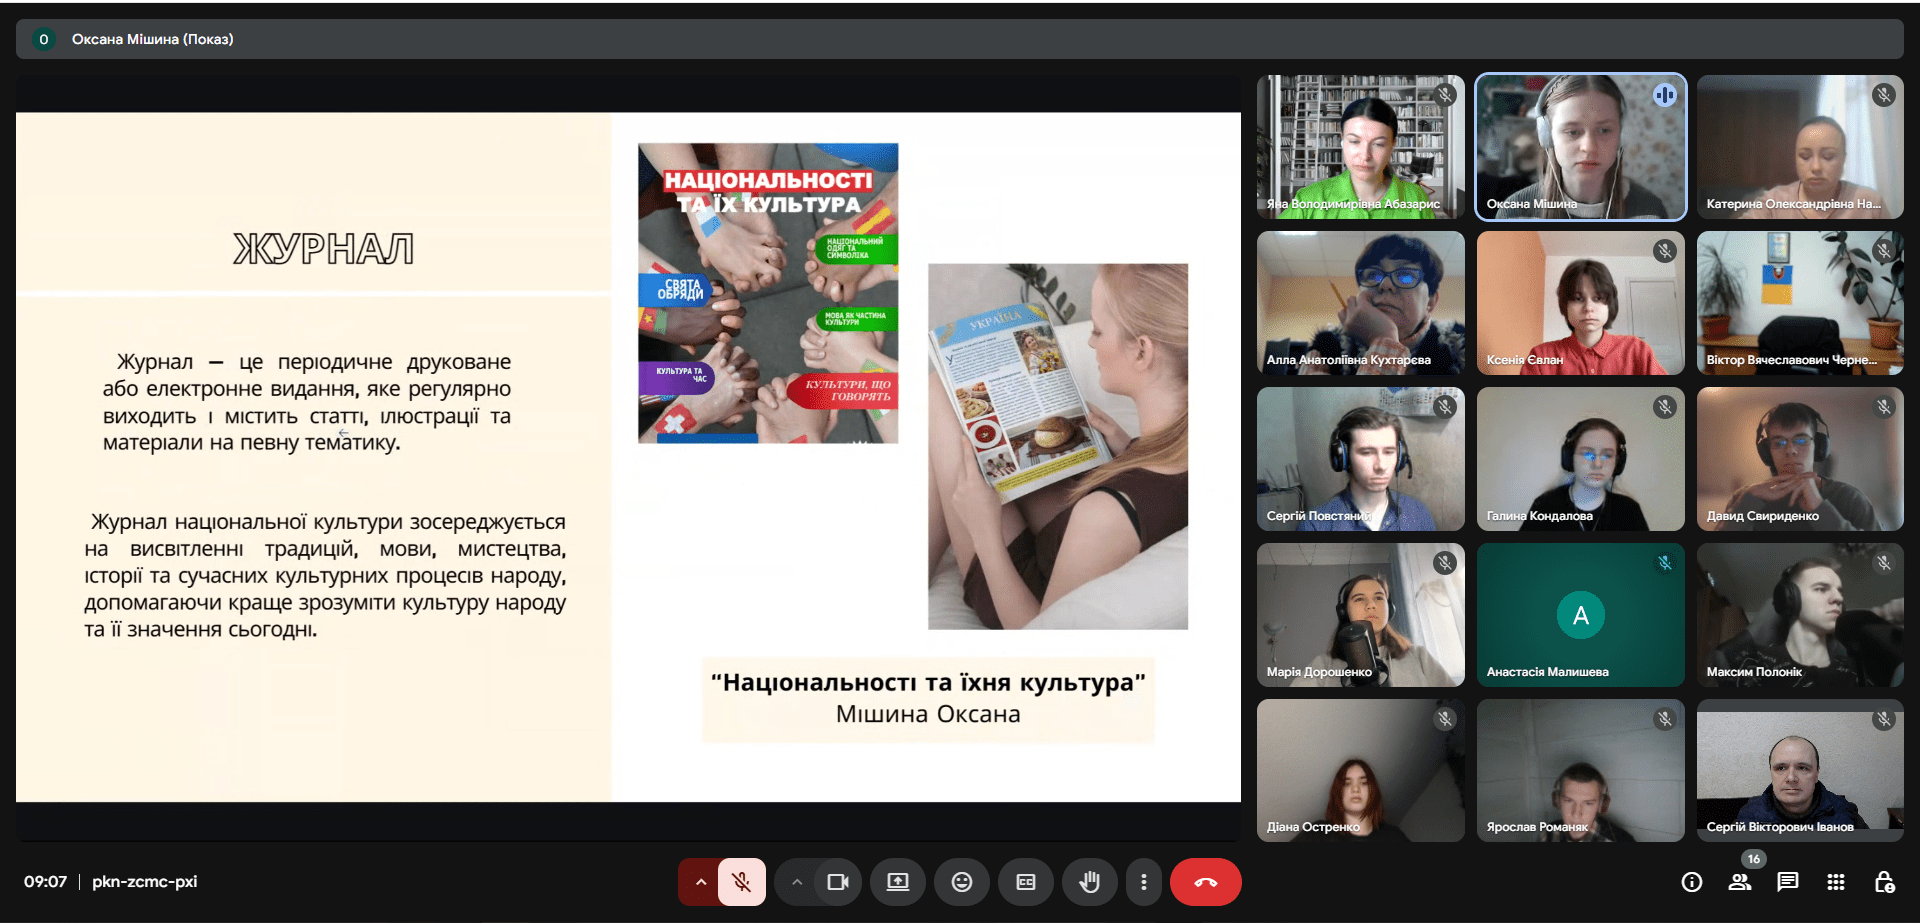Open host controls lock icon
Image resolution: width=1920 pixels, height=923 pixels.
1884,882
